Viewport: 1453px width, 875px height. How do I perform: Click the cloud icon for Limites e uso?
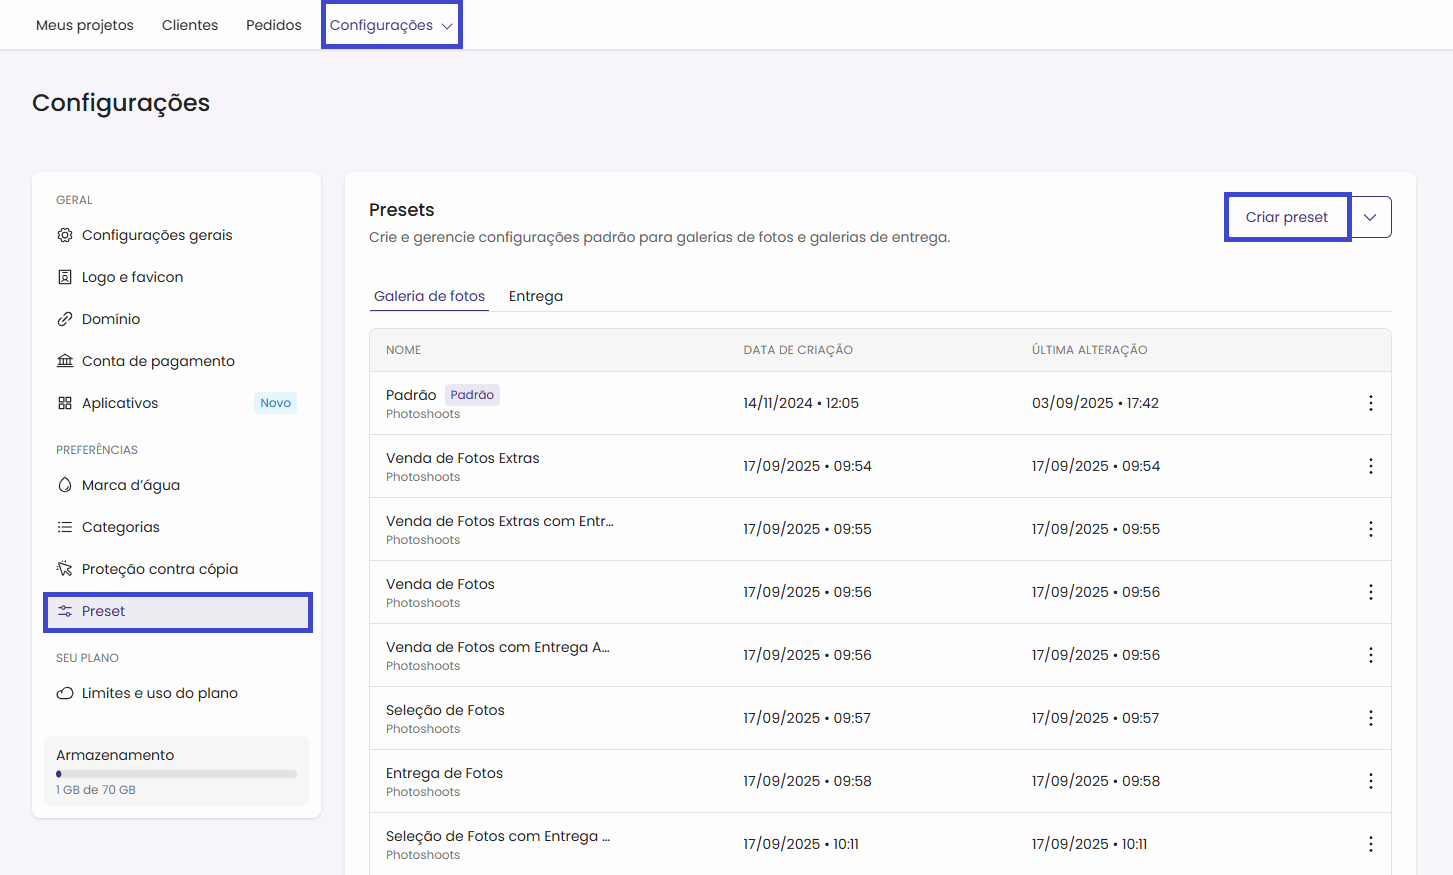click(x=65, y=693)
